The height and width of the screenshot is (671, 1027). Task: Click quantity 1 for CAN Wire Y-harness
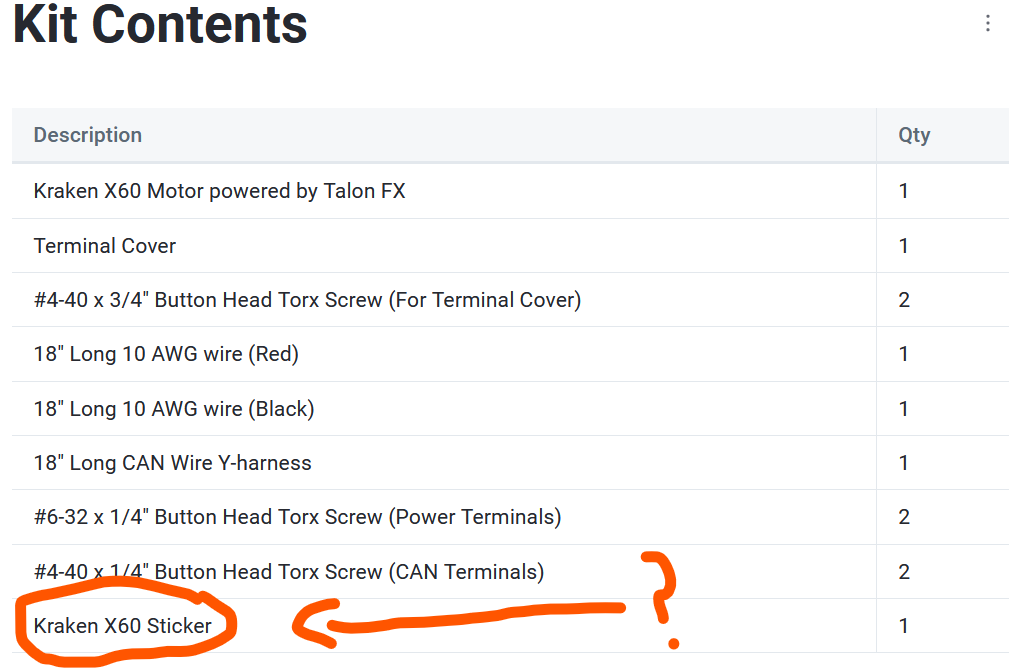click(903, 463)
